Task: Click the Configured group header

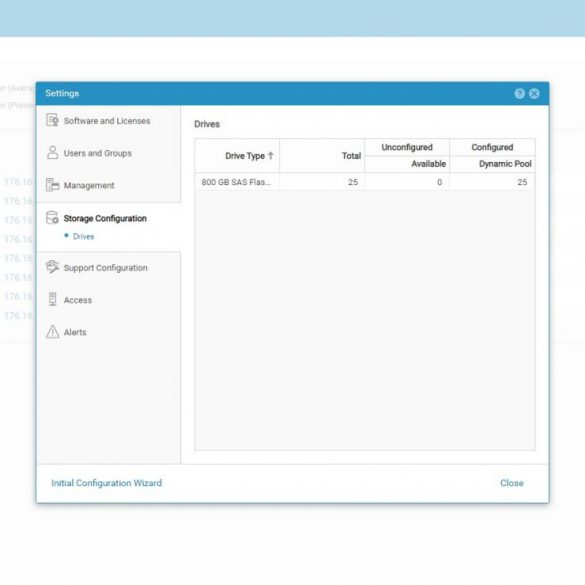Action: [492, 147]
